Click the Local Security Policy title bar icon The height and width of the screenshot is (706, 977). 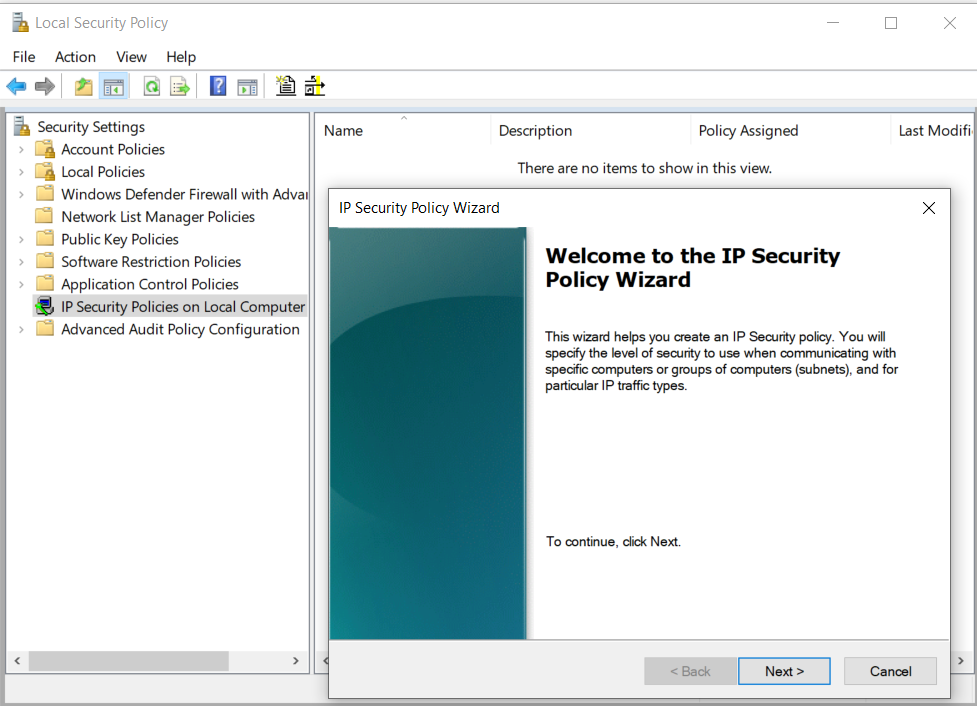point(20,22)
